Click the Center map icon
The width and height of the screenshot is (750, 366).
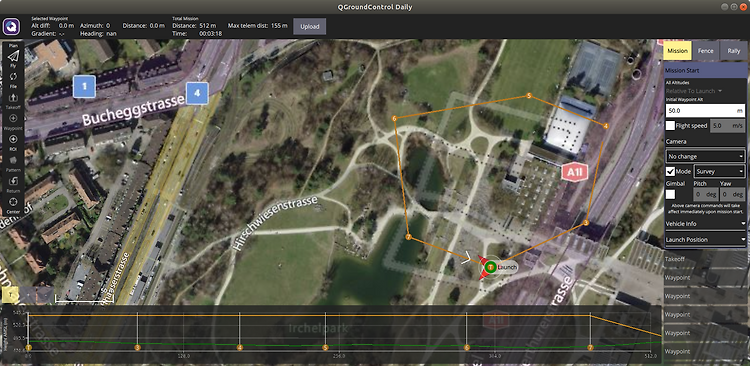pyautogui.click(x=13, y=201)
